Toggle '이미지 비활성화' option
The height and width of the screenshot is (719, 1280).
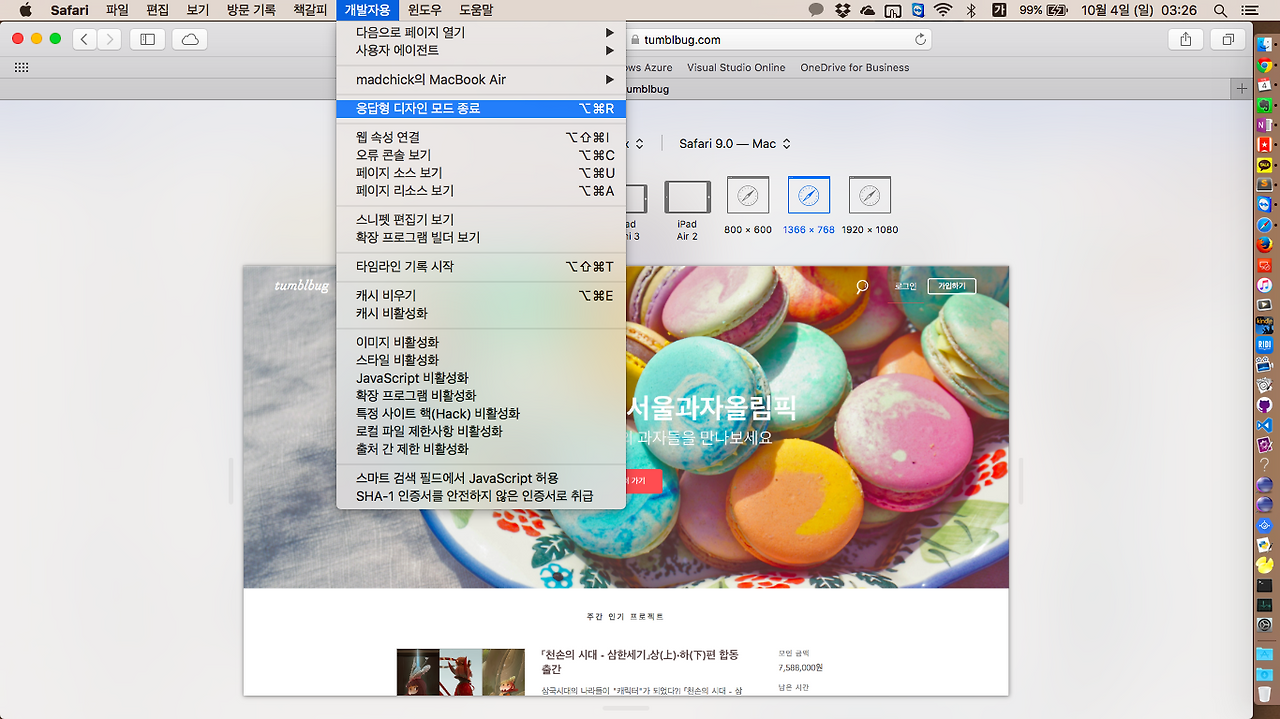[481, 342]
